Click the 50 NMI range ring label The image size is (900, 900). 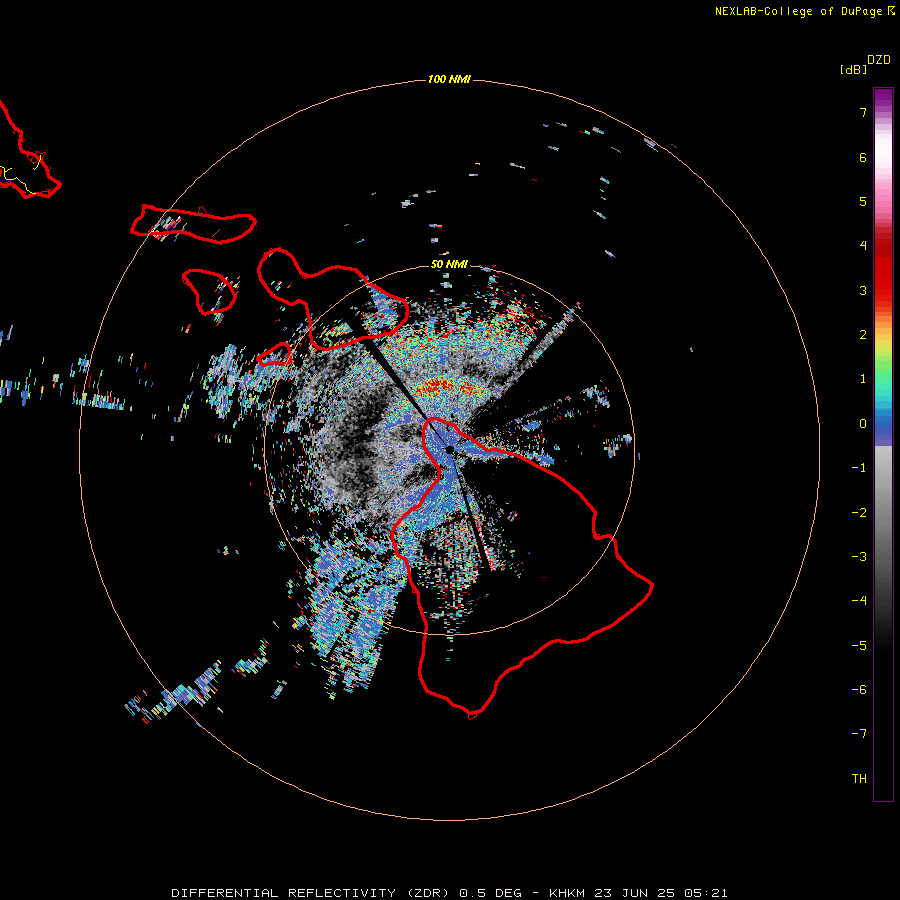(x=449, y=264)
